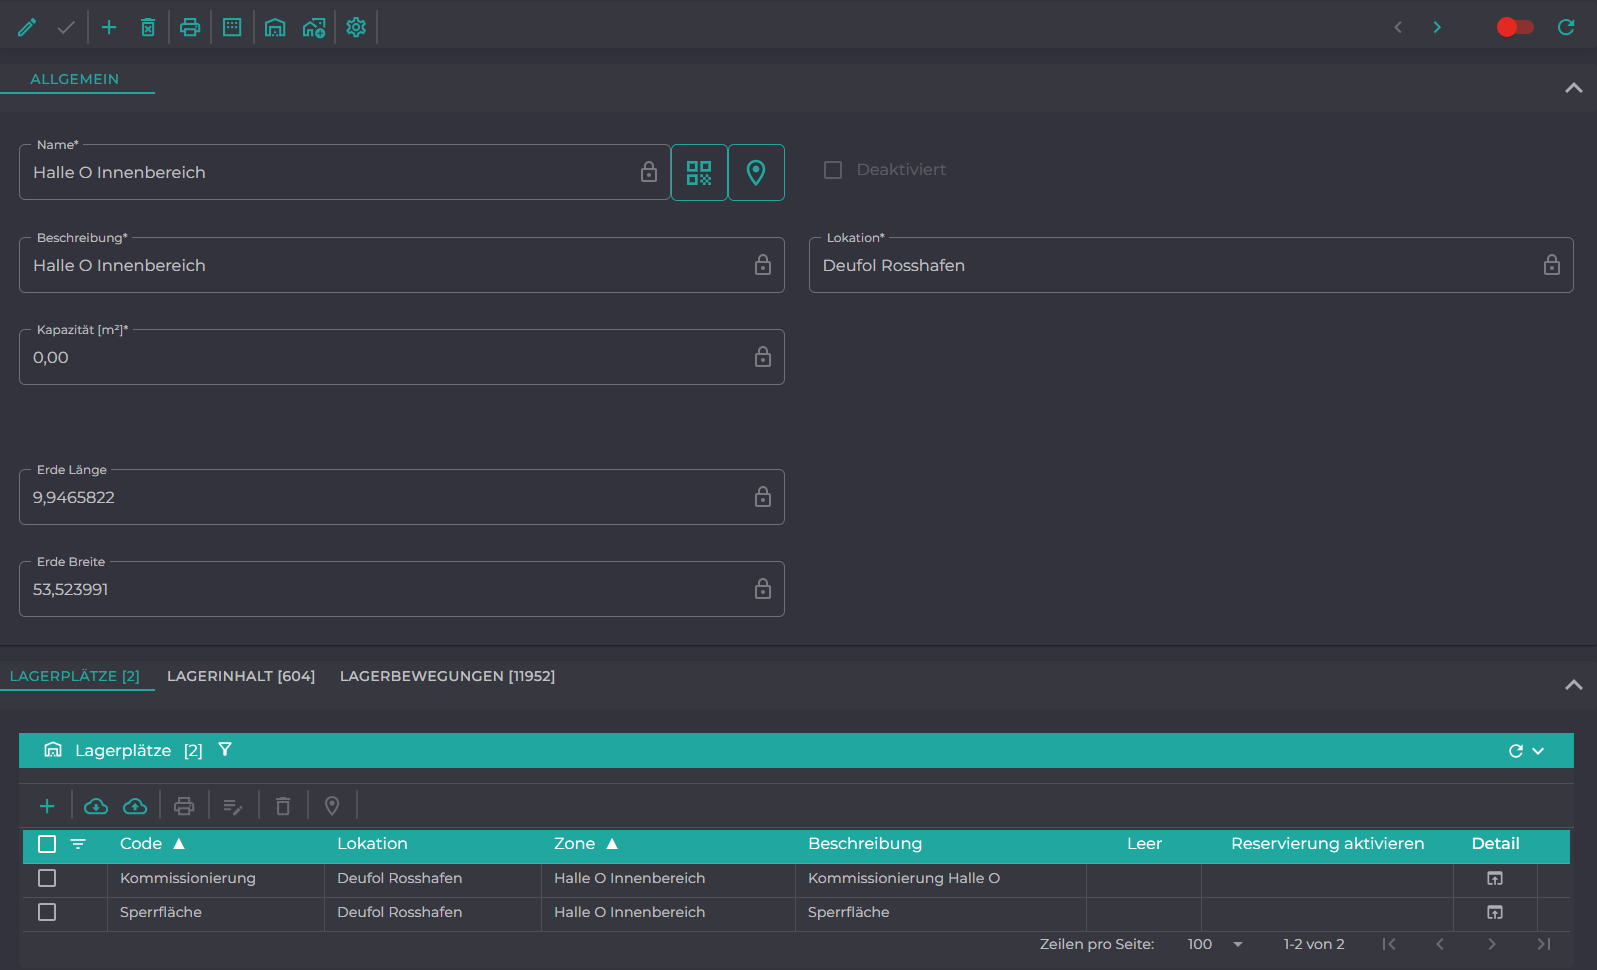Open the settings gear icon
The width and height of the screenshot is (1597, 970).
tap(356, 27)
